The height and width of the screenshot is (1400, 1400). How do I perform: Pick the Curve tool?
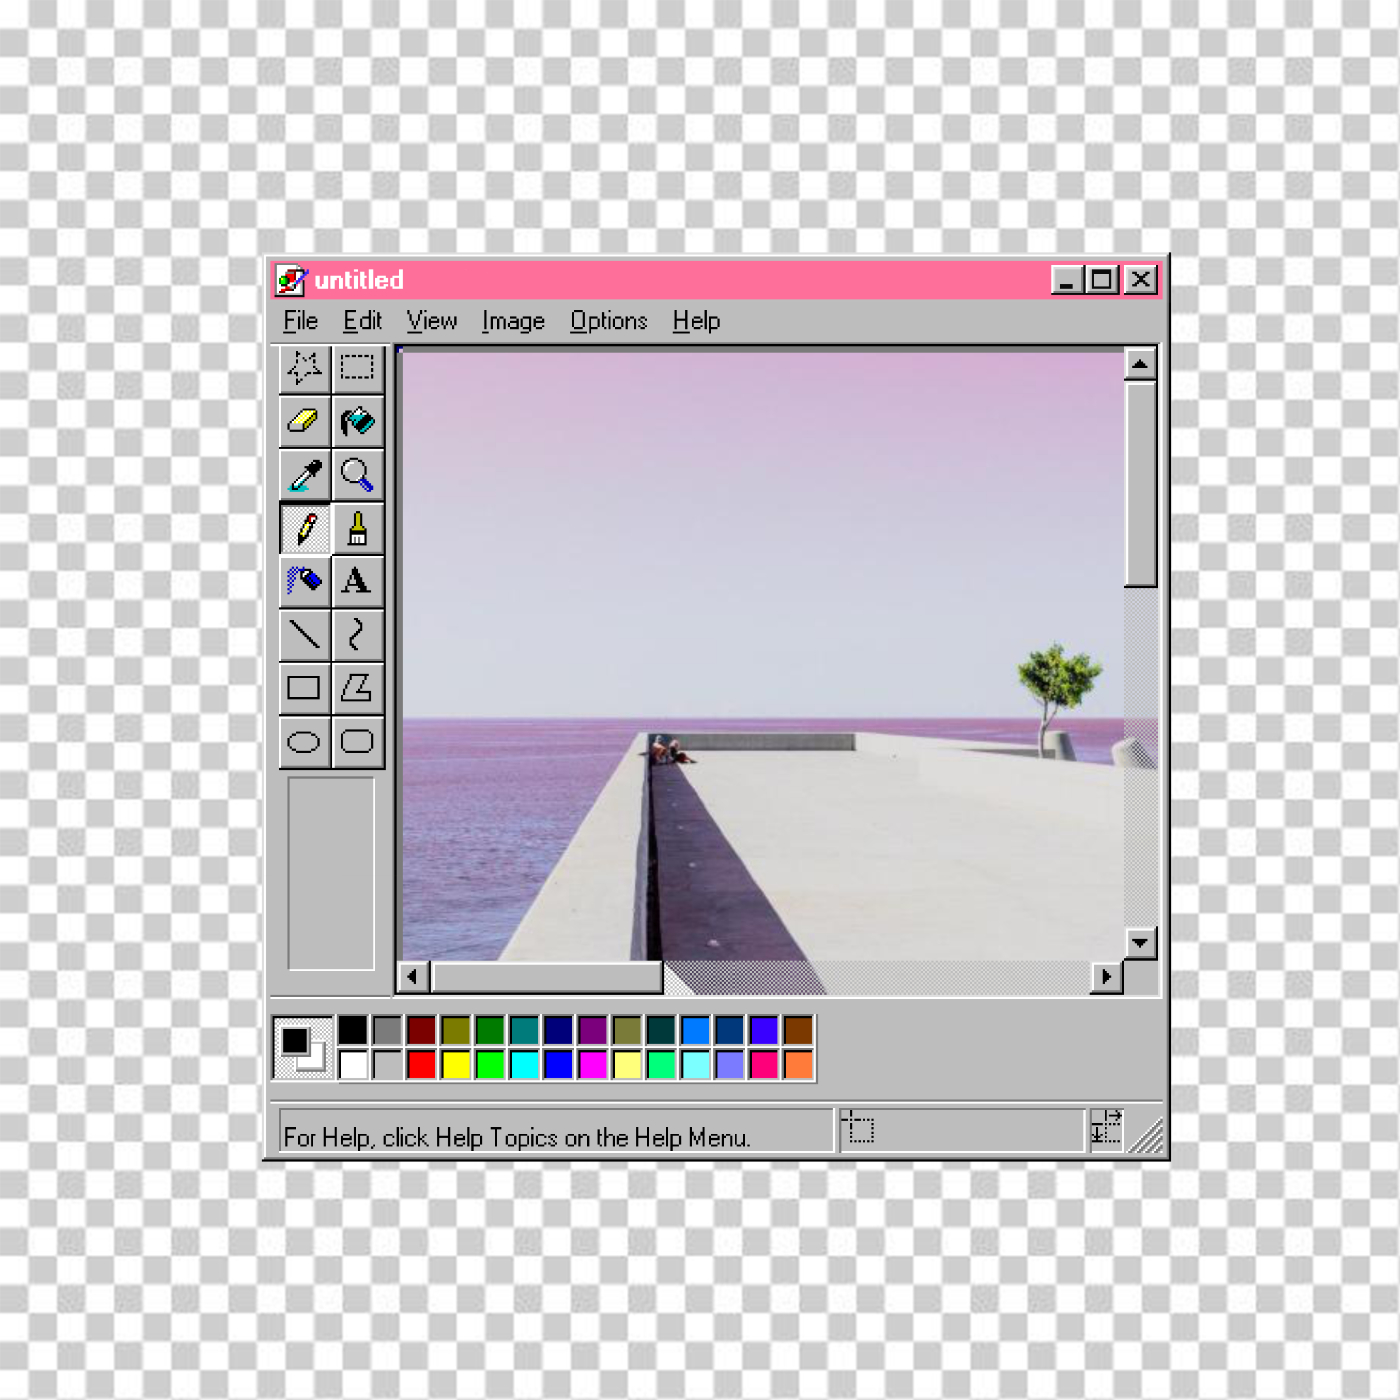coord(357,634)
